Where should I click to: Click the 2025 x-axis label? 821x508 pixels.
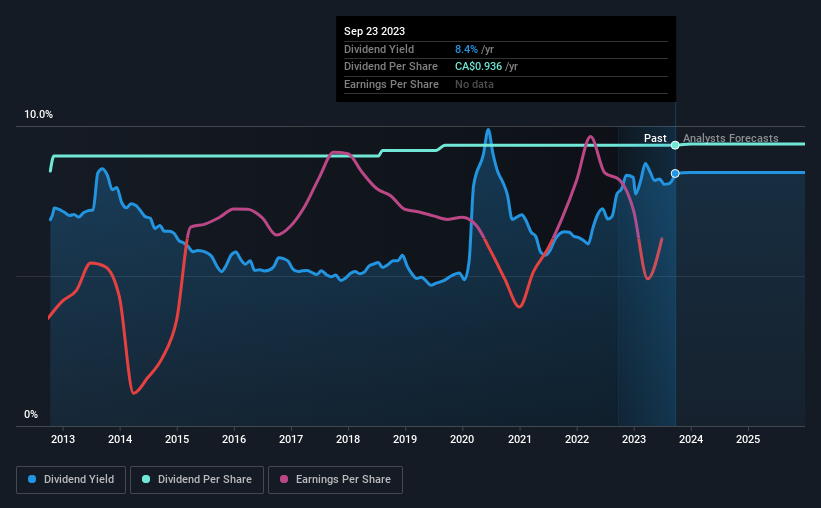point(748,439)
